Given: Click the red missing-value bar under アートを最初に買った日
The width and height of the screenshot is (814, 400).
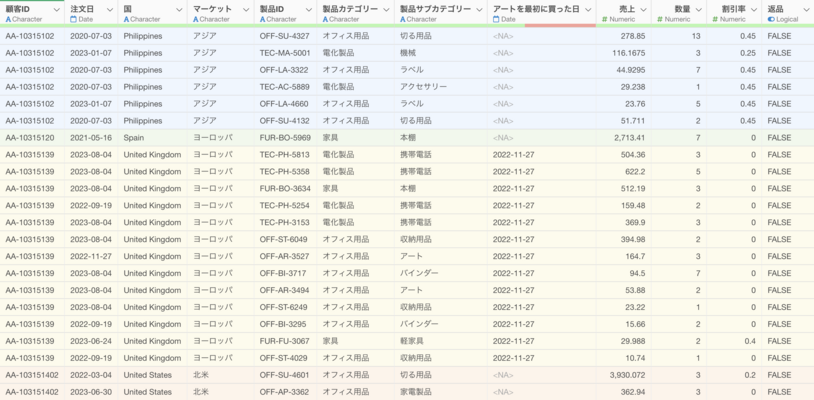Looking at the screenshot, I should point(560,25).
